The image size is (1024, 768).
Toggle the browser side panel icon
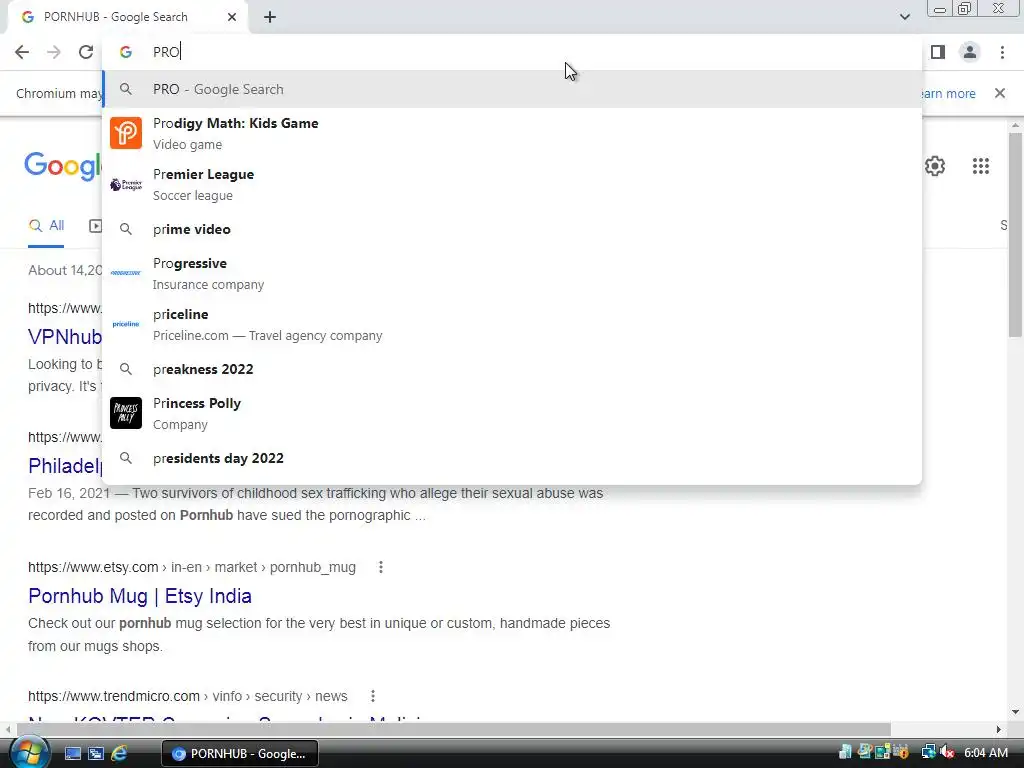(938, 52)
